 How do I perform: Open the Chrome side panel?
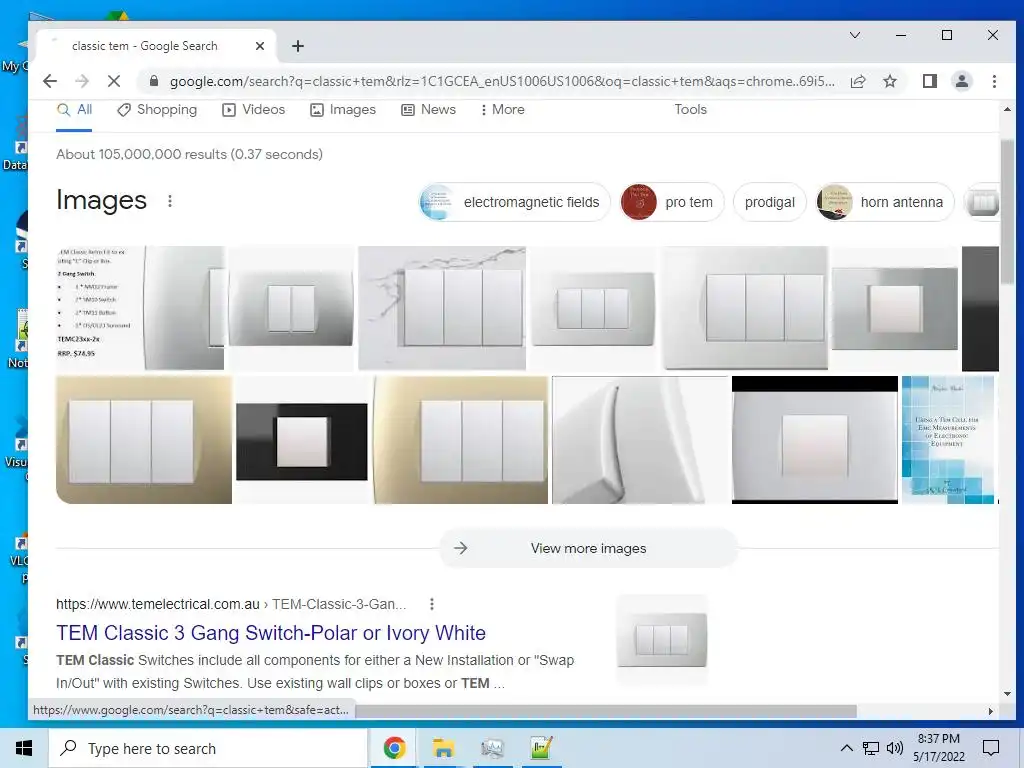point(930,81)
